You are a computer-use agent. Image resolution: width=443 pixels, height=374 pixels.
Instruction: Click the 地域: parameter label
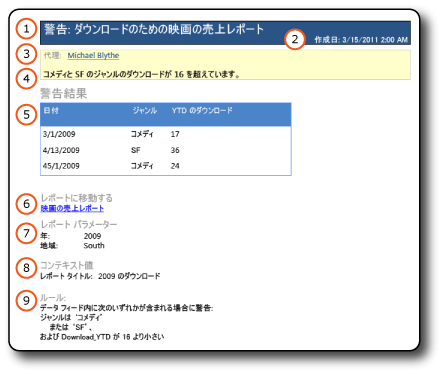[49, 246]
